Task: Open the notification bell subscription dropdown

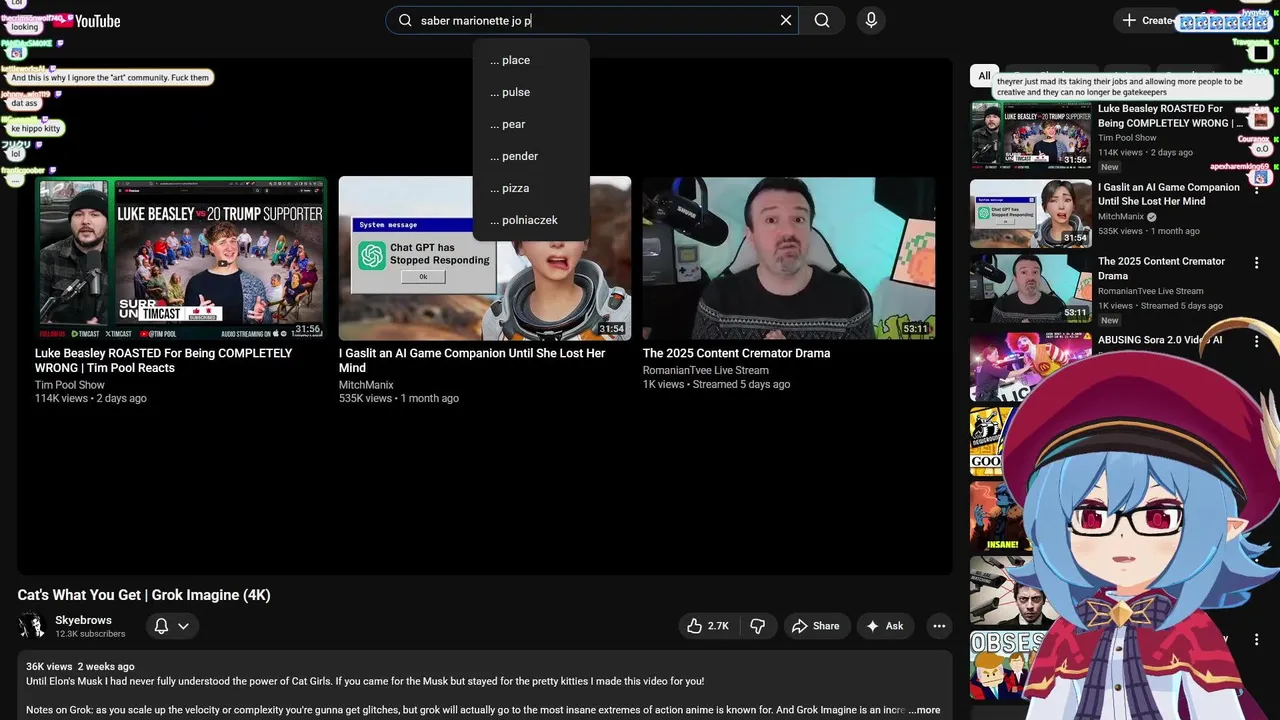Action: pos(172,626)
